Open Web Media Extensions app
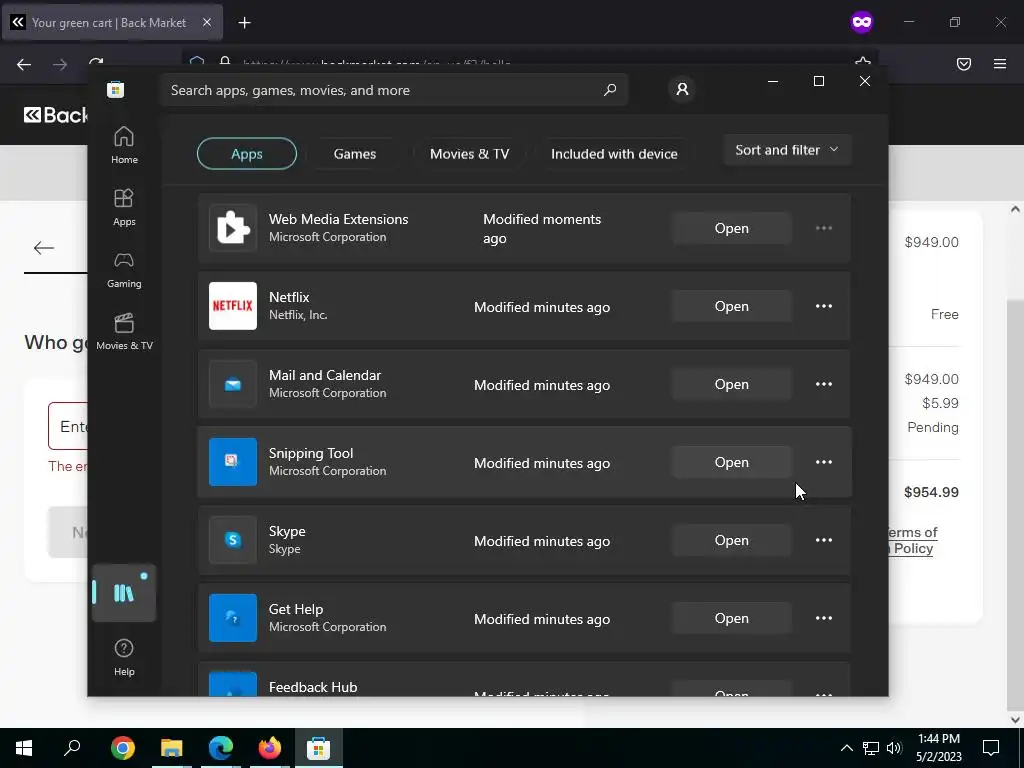The width and height of the screenshot is (1024, 768). click(731, 228)
